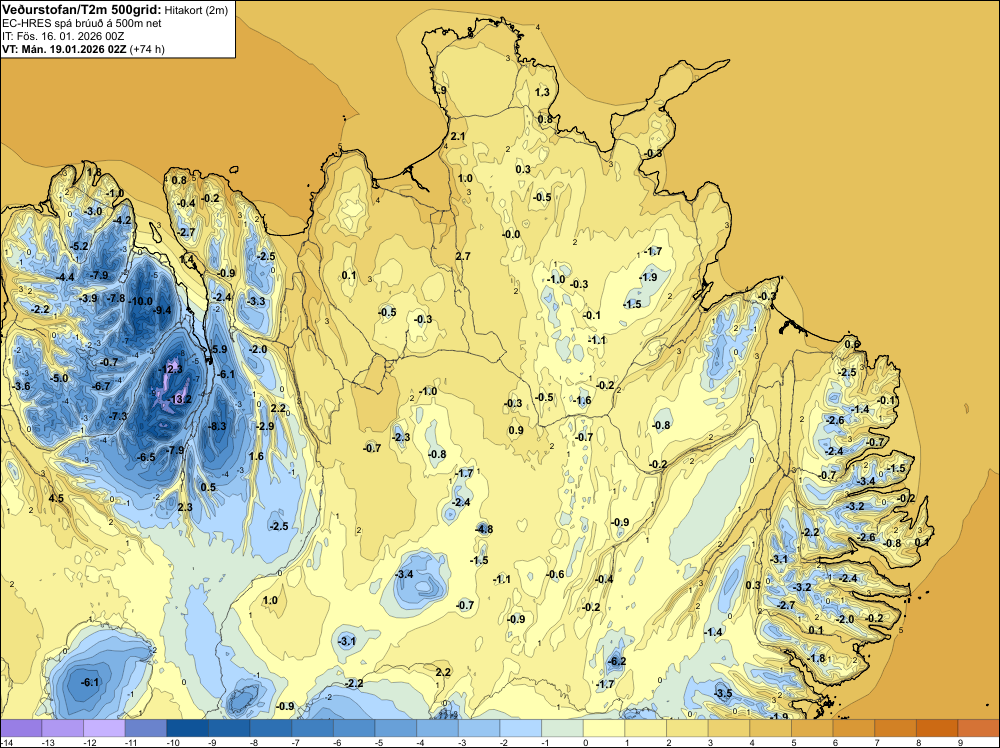1000x748 pixels.
Task: Click the -6.7 temperature value
Action: [101, 386]
